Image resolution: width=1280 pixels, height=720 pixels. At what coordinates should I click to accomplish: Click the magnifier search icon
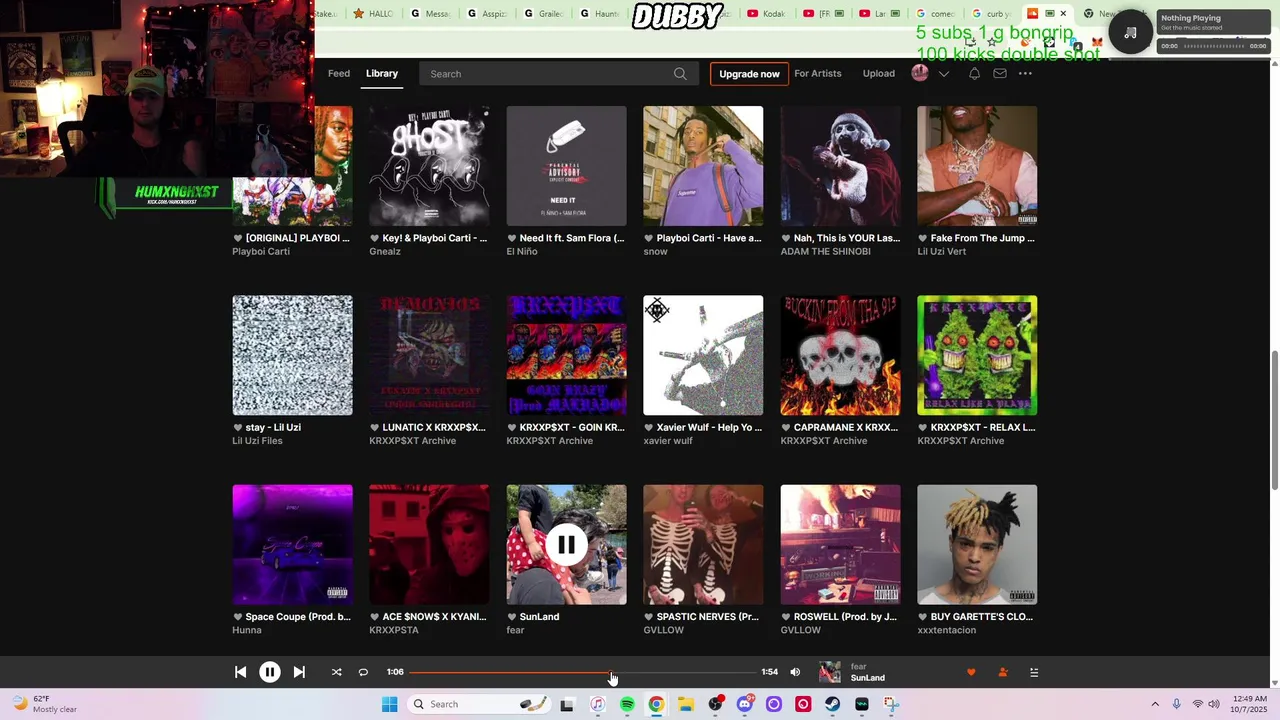click(680, 74)
